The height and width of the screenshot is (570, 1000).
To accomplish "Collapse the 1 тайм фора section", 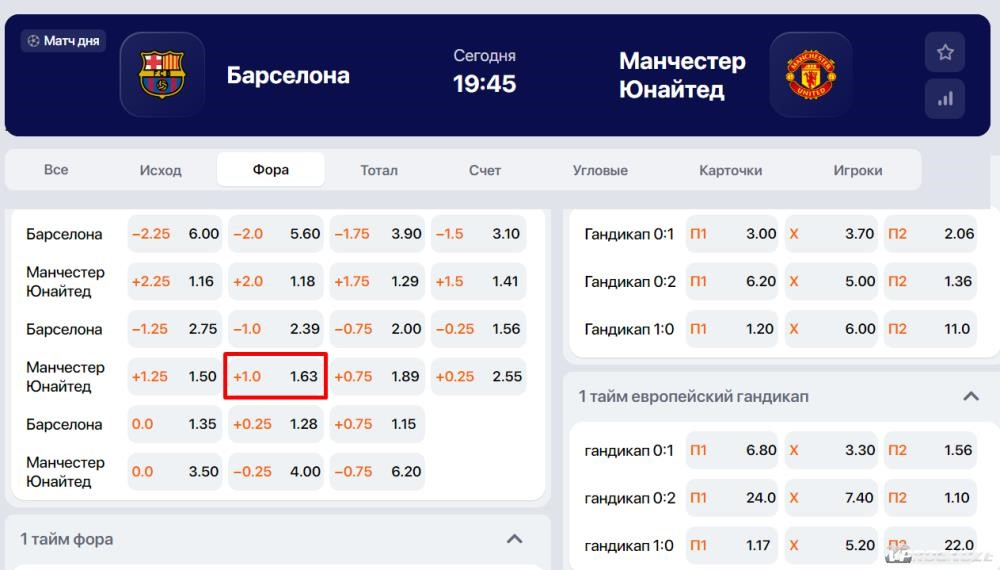I will tap(514, 539).
